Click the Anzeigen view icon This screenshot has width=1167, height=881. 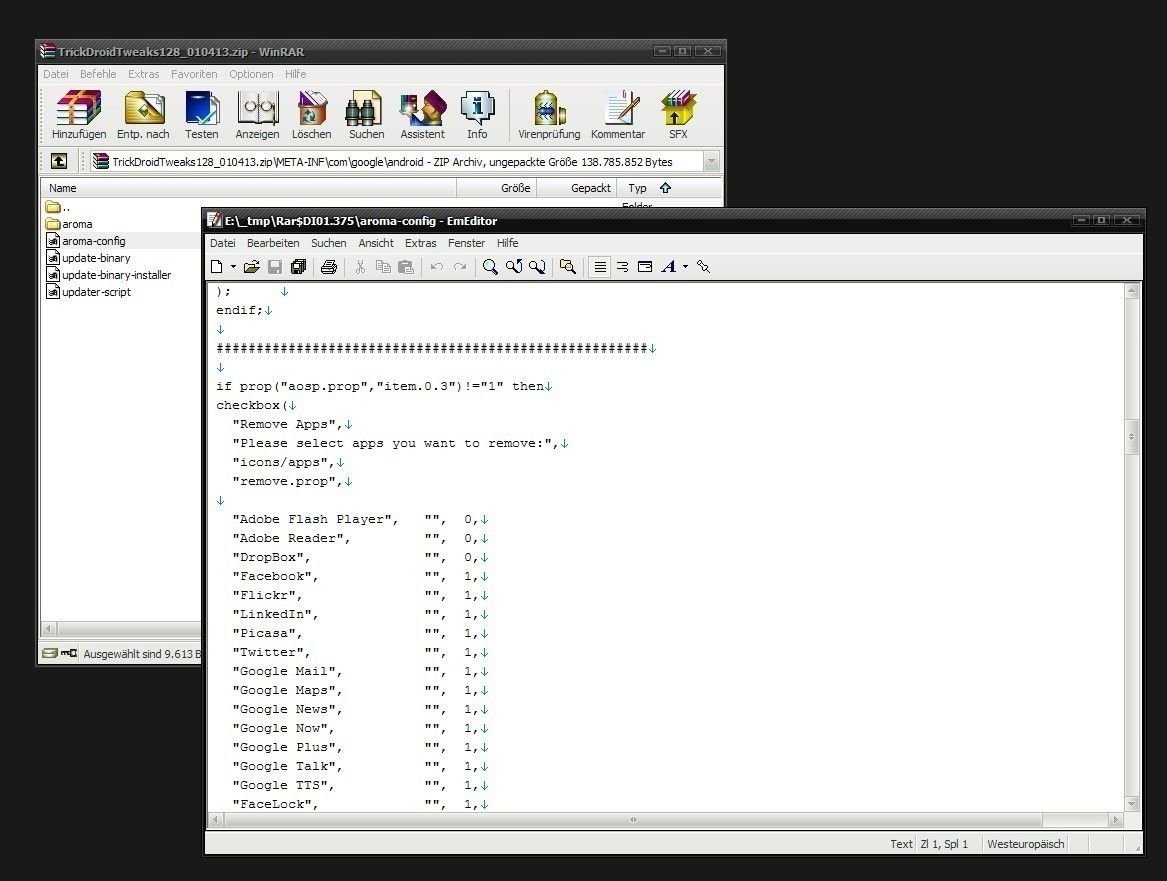tap(258, 115)
